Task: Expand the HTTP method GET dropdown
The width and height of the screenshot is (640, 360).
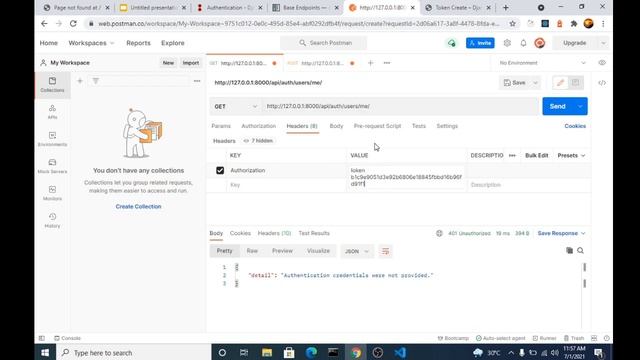Action: click(x=236, y=106)
